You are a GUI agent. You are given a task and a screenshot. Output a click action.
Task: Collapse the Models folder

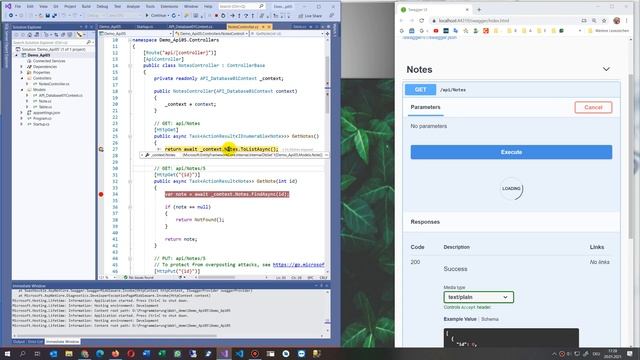[x=22, y=89]
